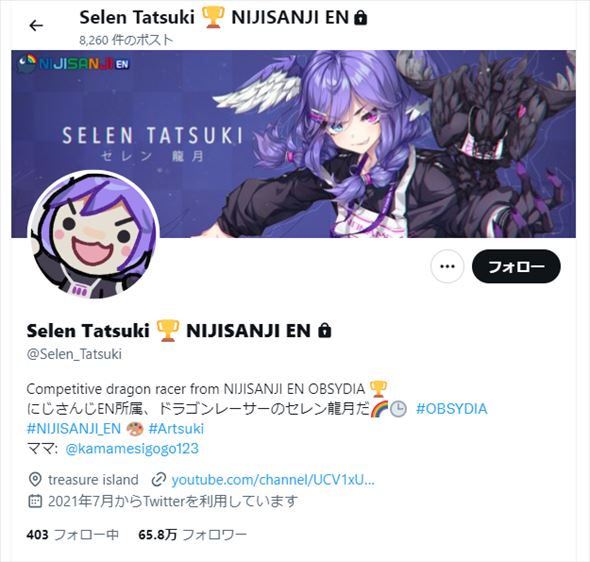Open the #Artsuki hashtag link
The height and width of the screenshot is (562, 590).
(x=176, y=428)
